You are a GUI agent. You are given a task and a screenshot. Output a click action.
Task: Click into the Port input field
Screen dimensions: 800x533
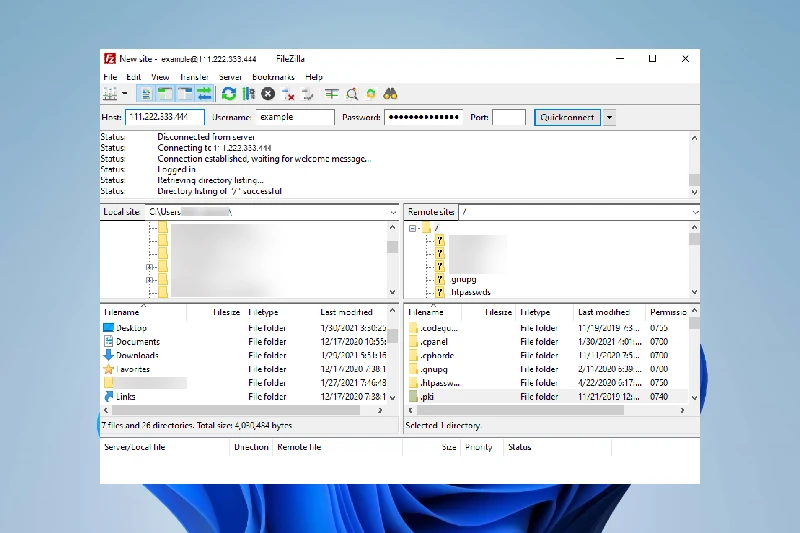(509, 117)
